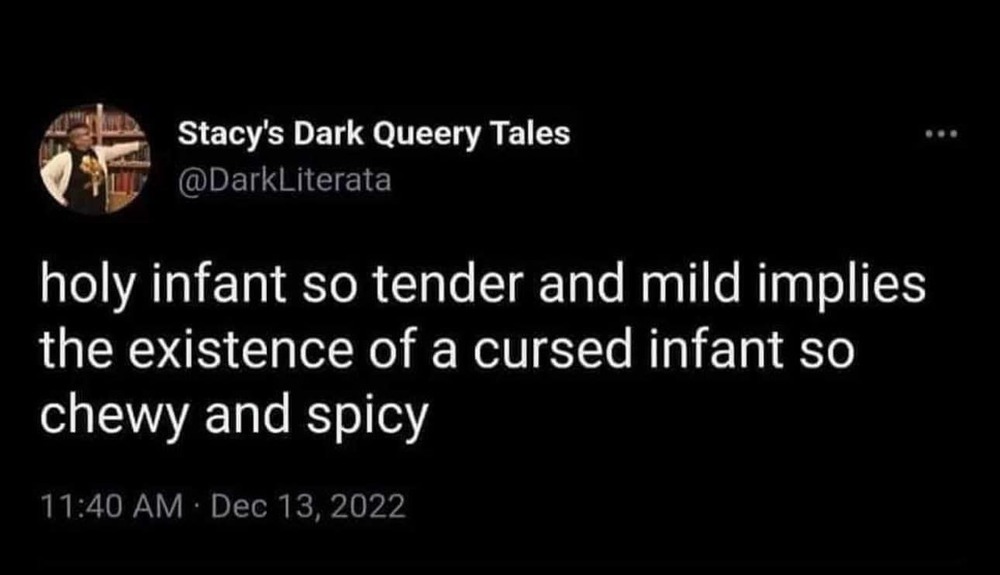Click the profile avatar picture
The image size is (1000, 575).
(94, 158)
